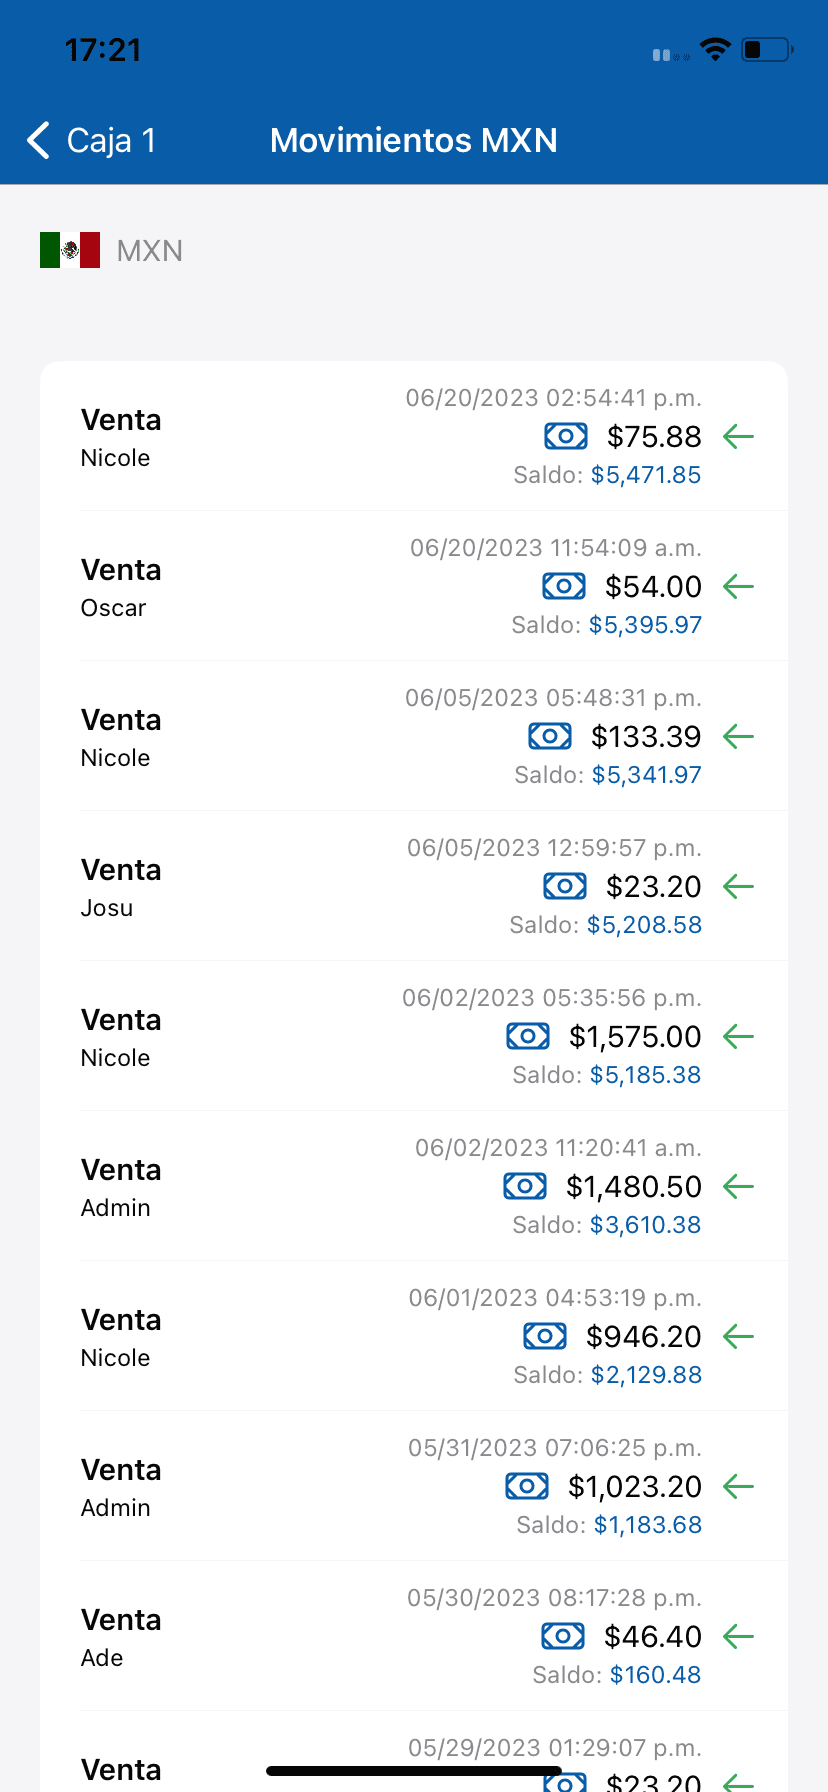
Task: Open the Venta by Ade entry
Action: tap(120, 1637)
